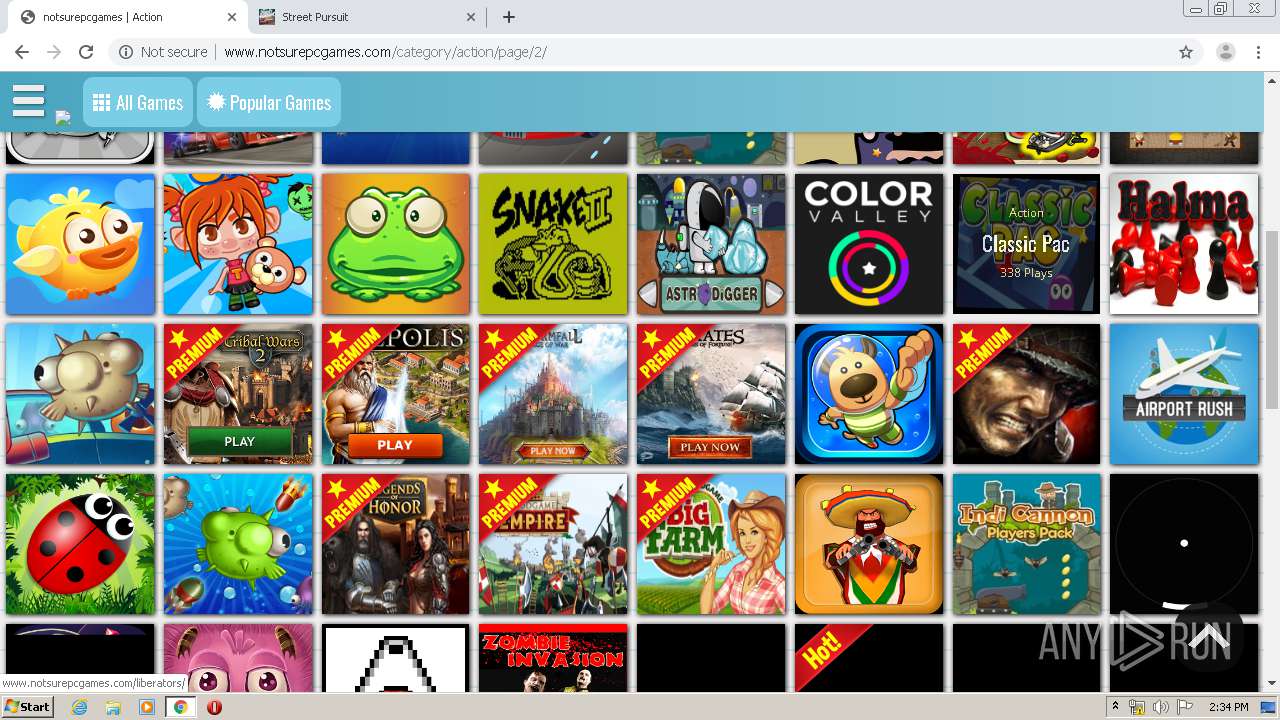Image resolution: width=1280 pixels, height=720 pixels.
Task: Select the Chrome taskbar icon
Action: pos(180,707)
